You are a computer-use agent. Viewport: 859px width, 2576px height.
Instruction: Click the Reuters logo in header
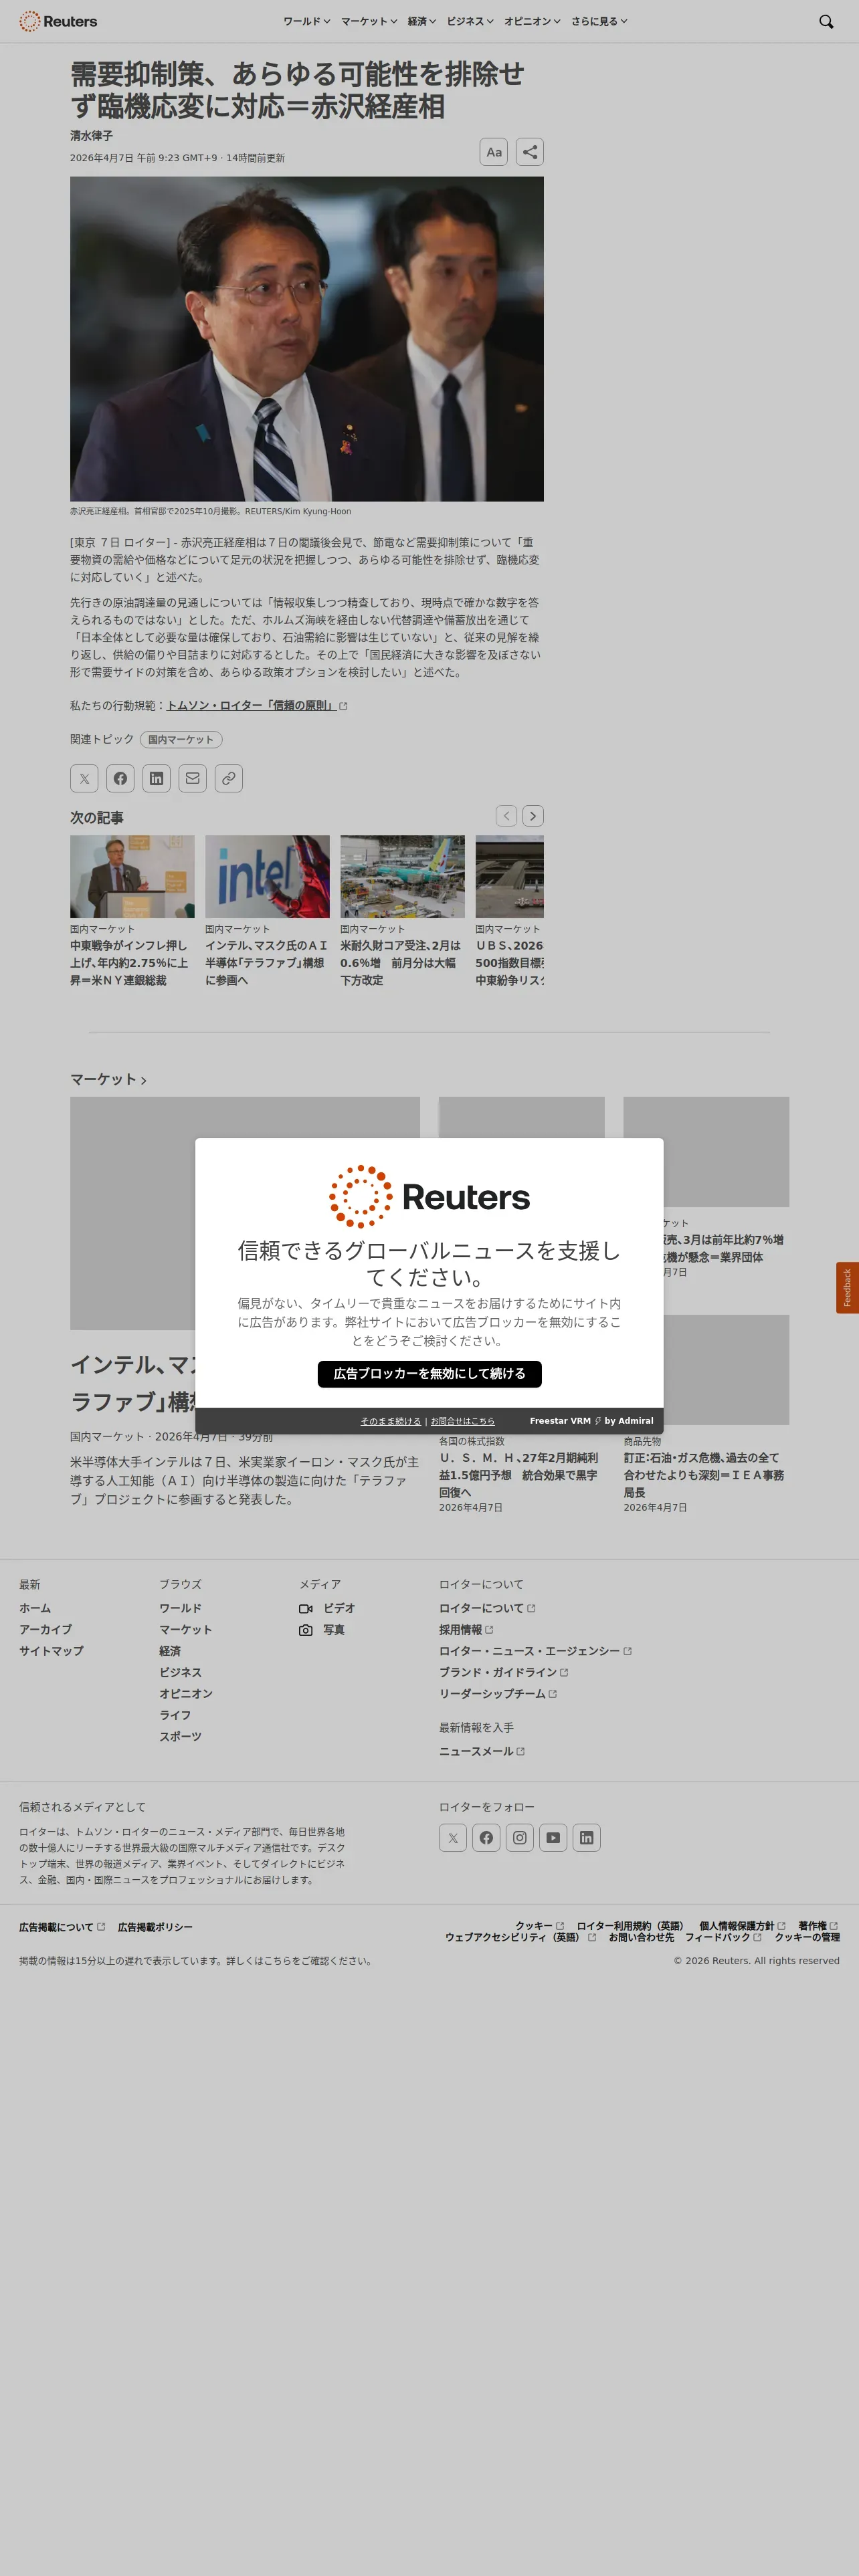[58, 21]
